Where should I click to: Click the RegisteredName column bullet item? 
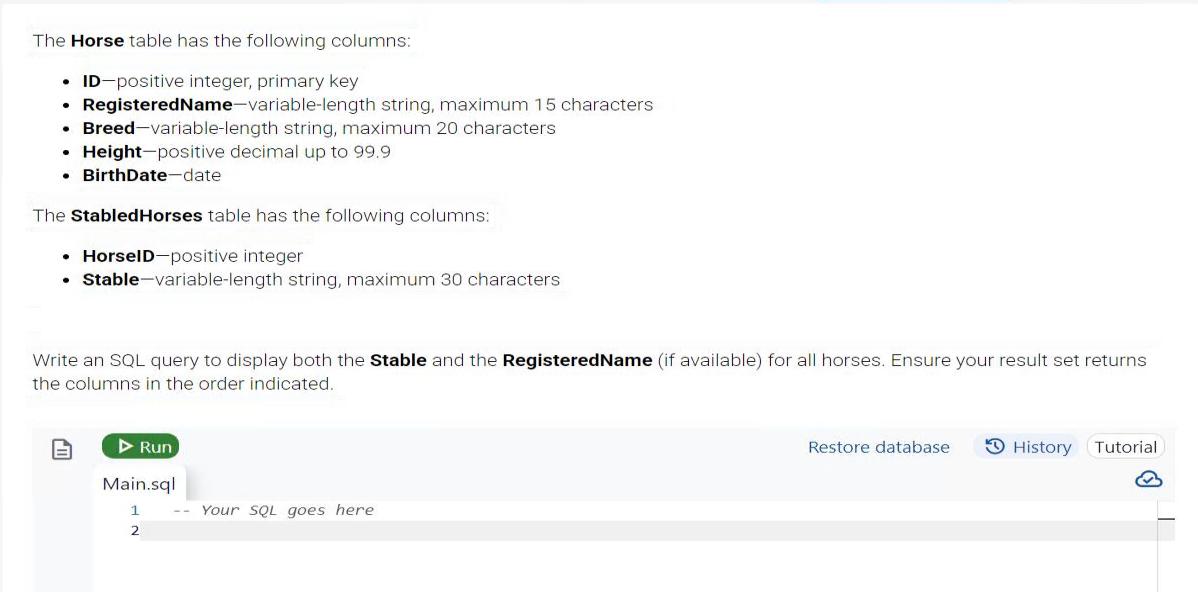tap(367, 105)
